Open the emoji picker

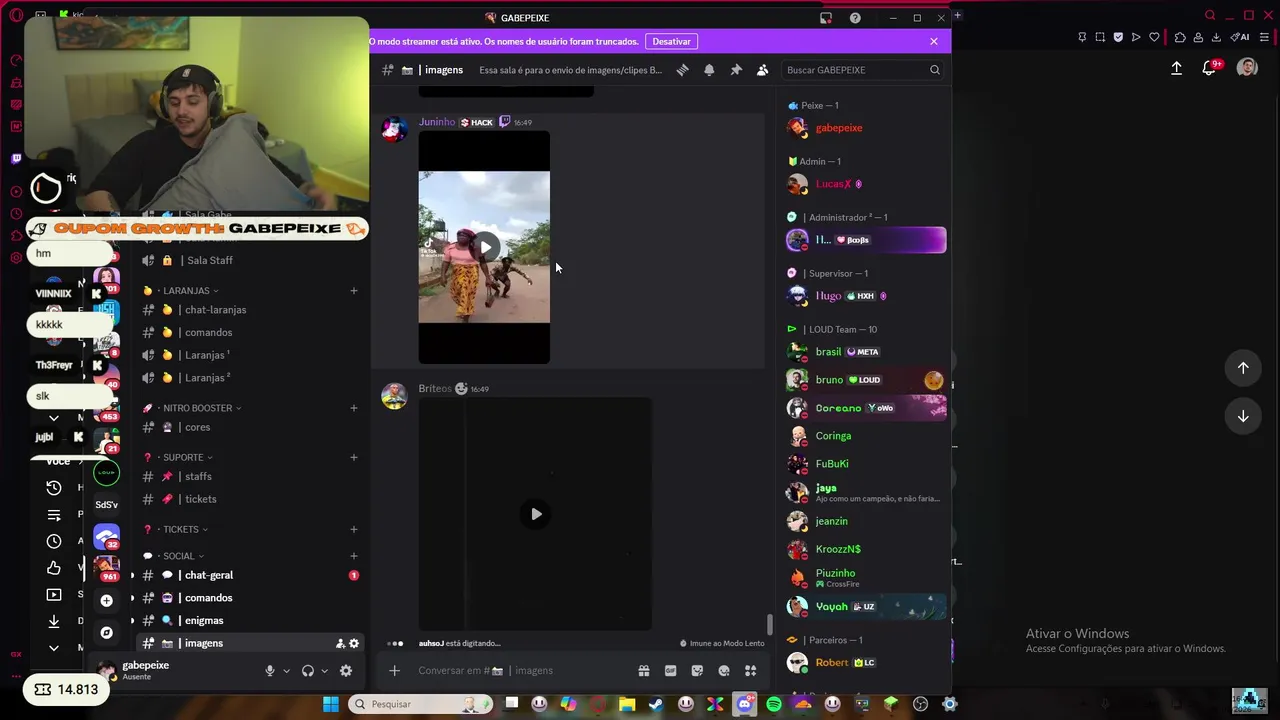[x=724, y=671]
